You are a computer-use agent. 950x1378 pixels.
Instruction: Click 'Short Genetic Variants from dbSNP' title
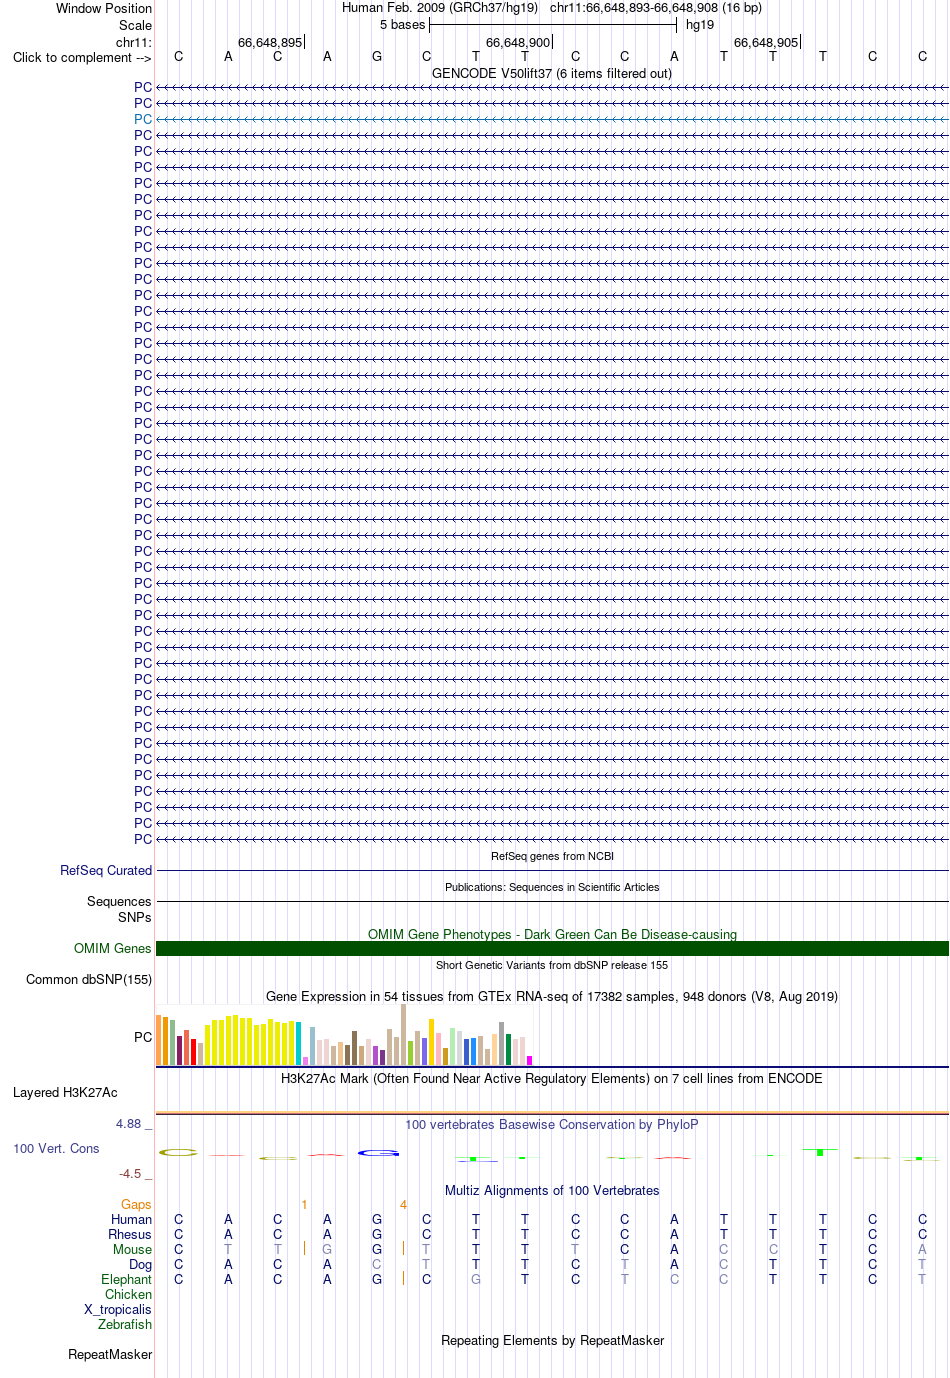(552, 966)
